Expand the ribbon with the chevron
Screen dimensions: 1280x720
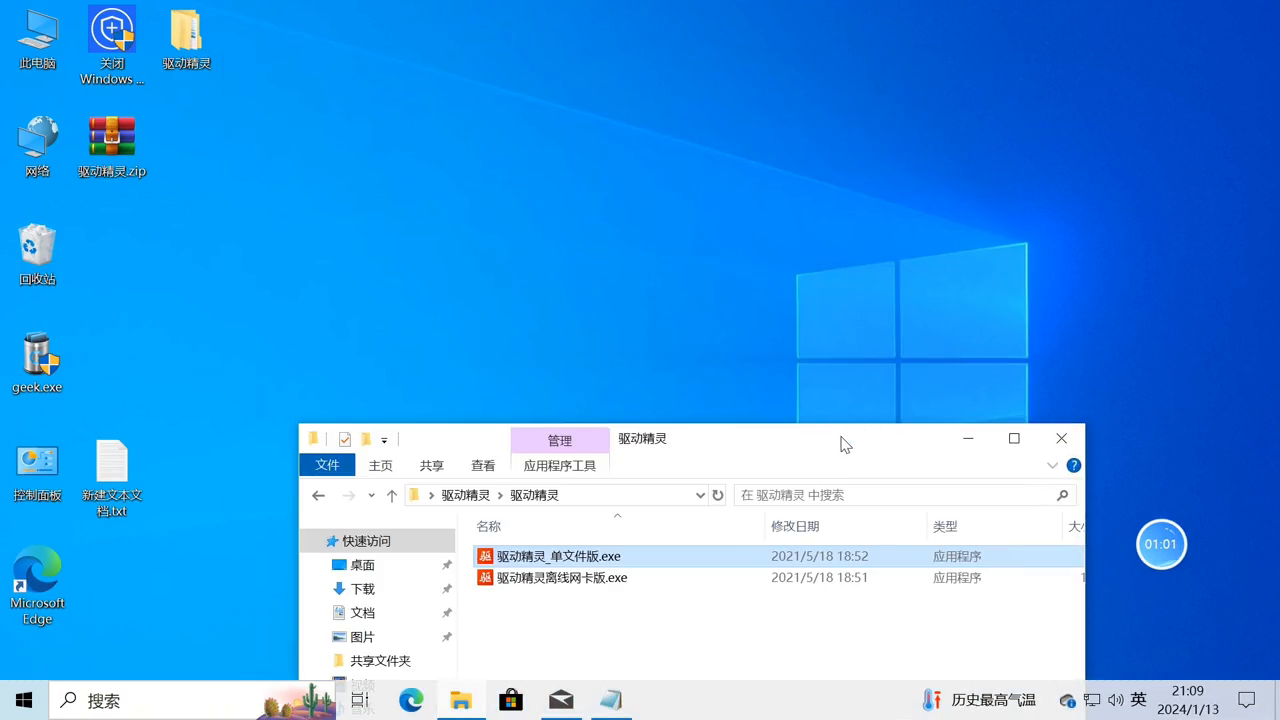point(1052,465)
